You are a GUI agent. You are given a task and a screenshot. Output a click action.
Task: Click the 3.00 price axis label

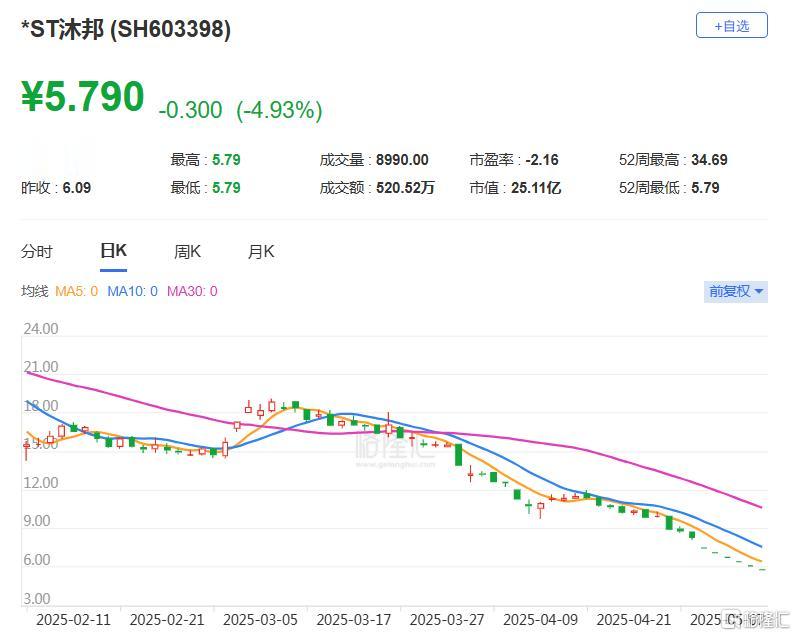point(37,599)
